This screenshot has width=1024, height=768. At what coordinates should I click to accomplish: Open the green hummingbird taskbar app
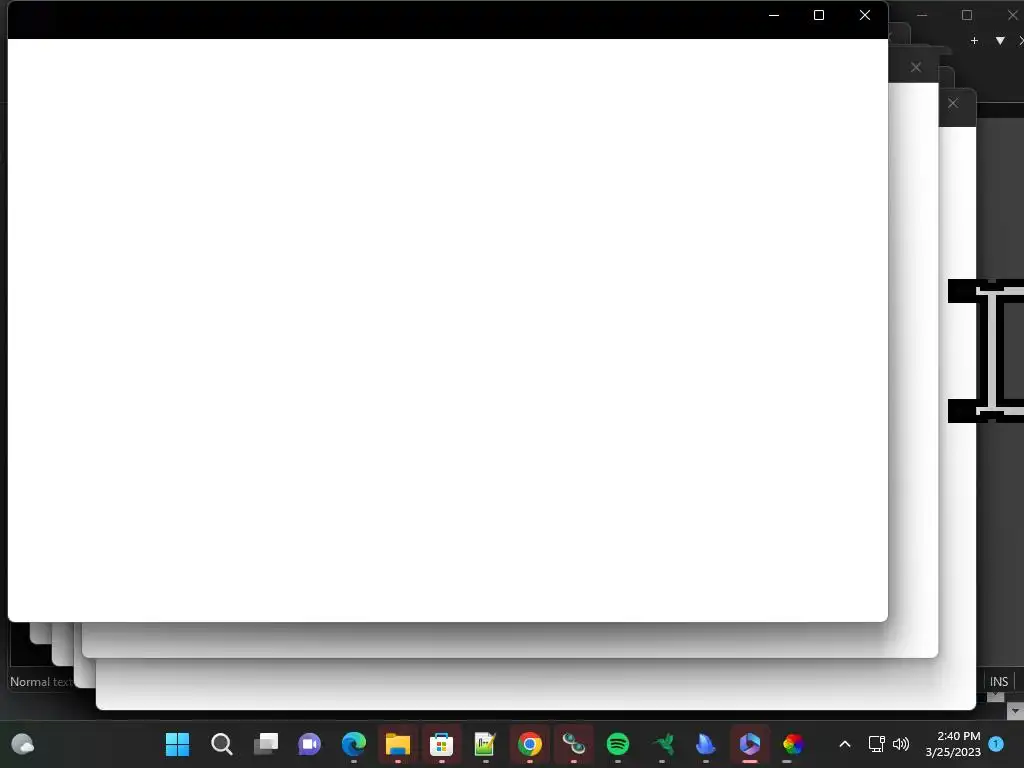tap(663, 744)
